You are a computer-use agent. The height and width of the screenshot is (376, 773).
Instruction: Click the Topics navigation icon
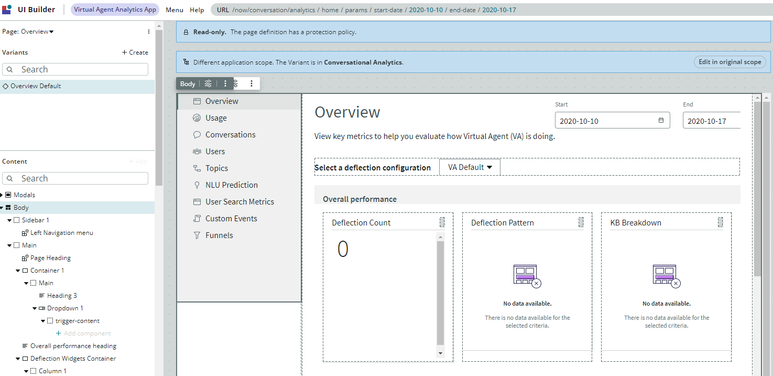pos(197,169)
